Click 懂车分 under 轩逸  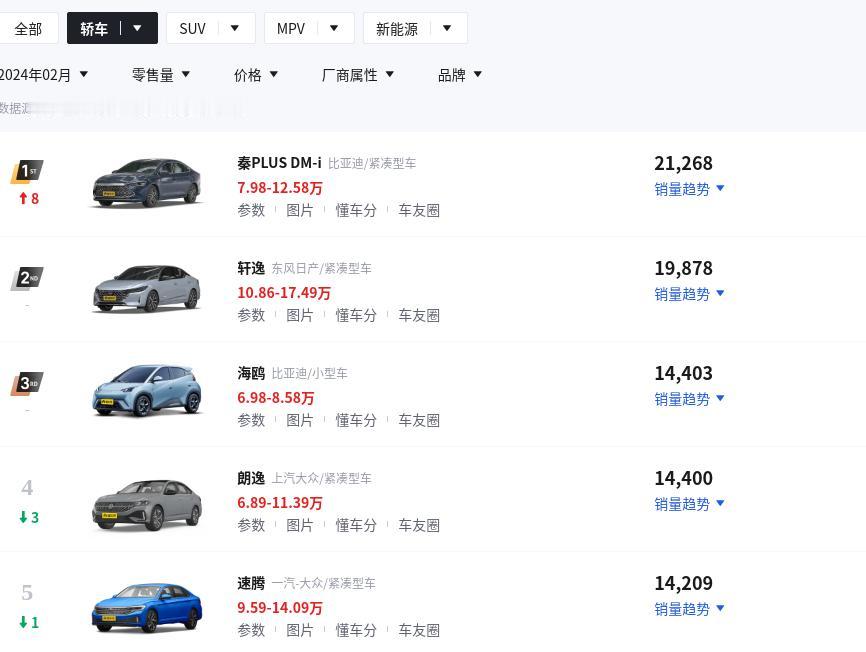click(x=356, y=315)
